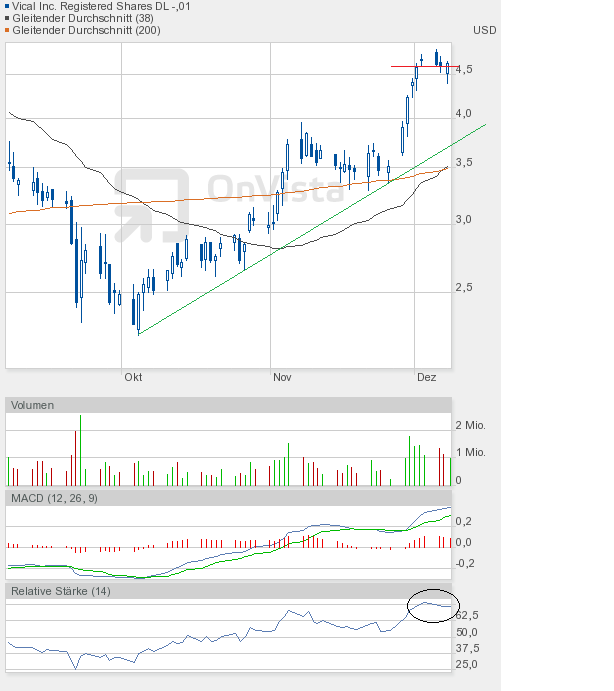Click the Gleitender Durchschnitt (200) legend label

click(86, 30)
